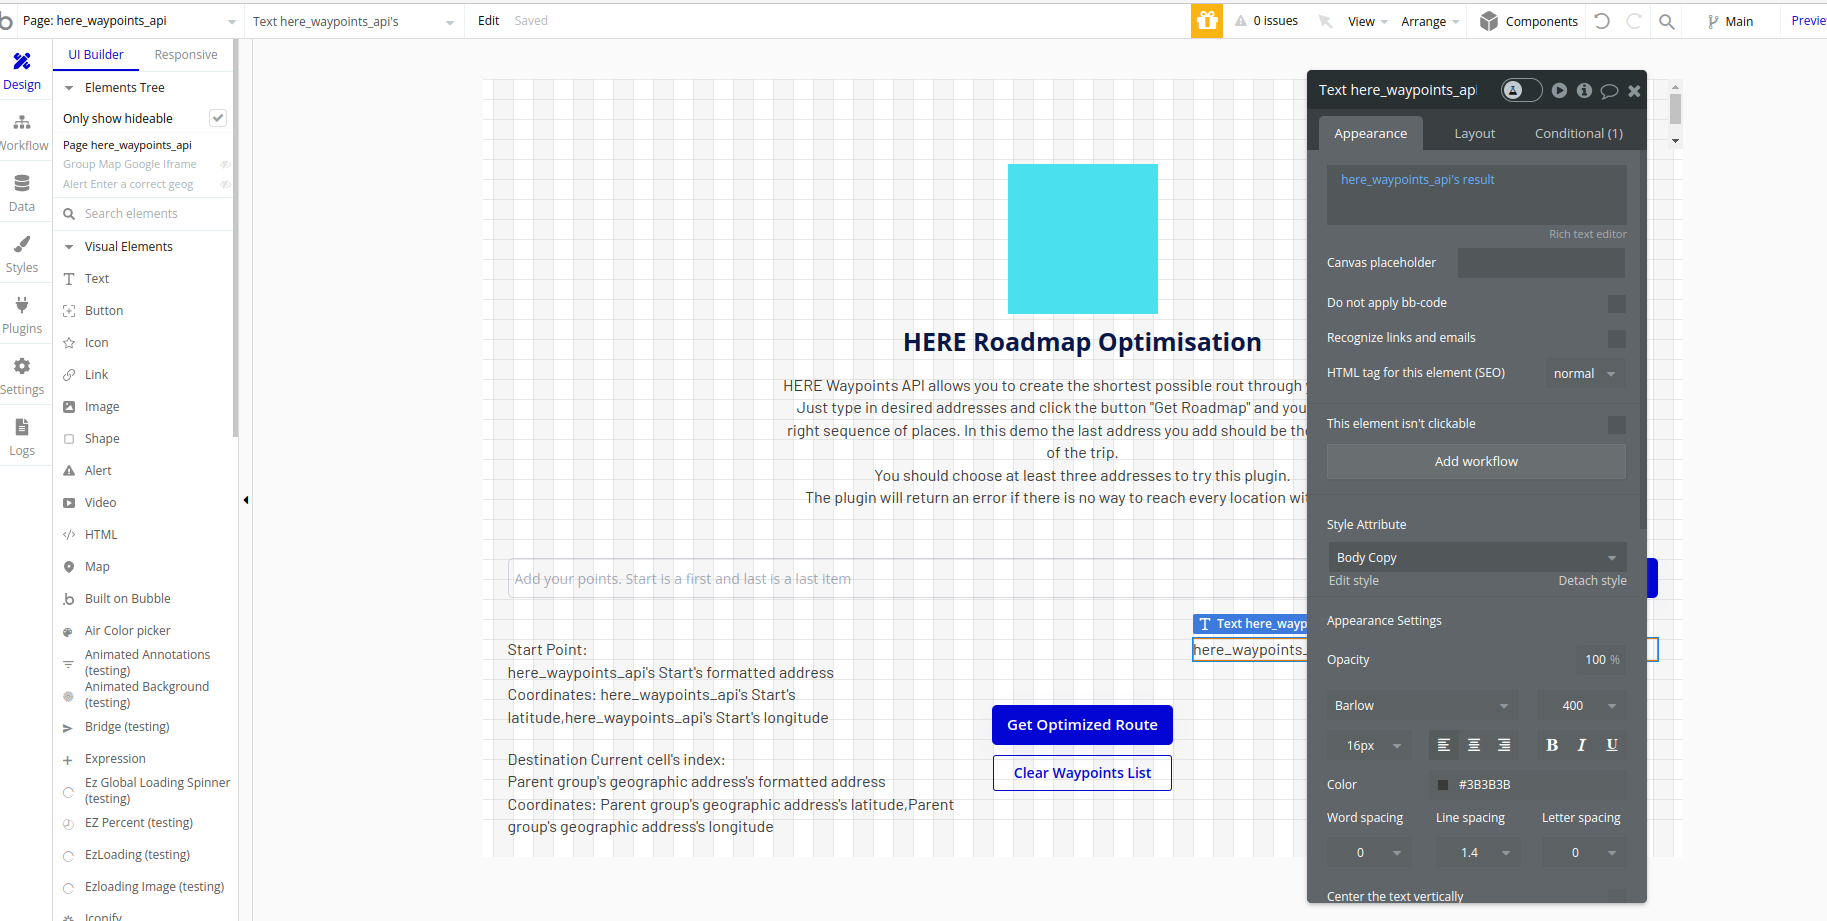This screenshot has height=921, width=1827.
Task: Select the cyan image placeholder
Action: pyautogui.click(x=1082, y=239)
